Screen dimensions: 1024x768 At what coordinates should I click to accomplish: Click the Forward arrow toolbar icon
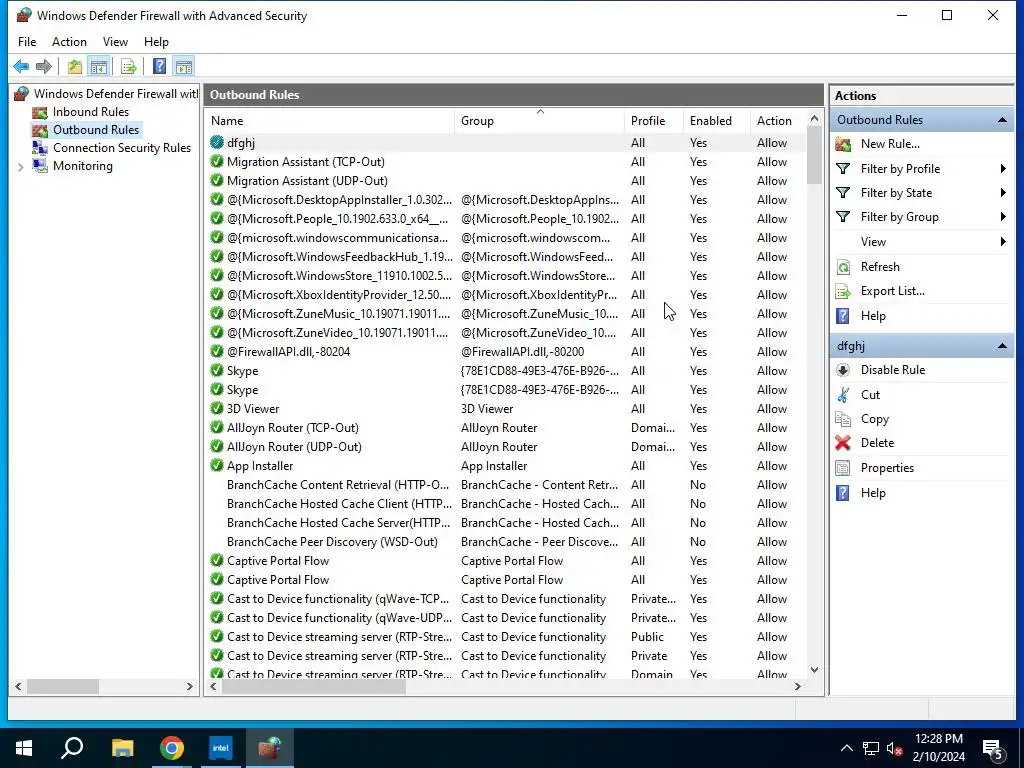(x=44, y=67)
